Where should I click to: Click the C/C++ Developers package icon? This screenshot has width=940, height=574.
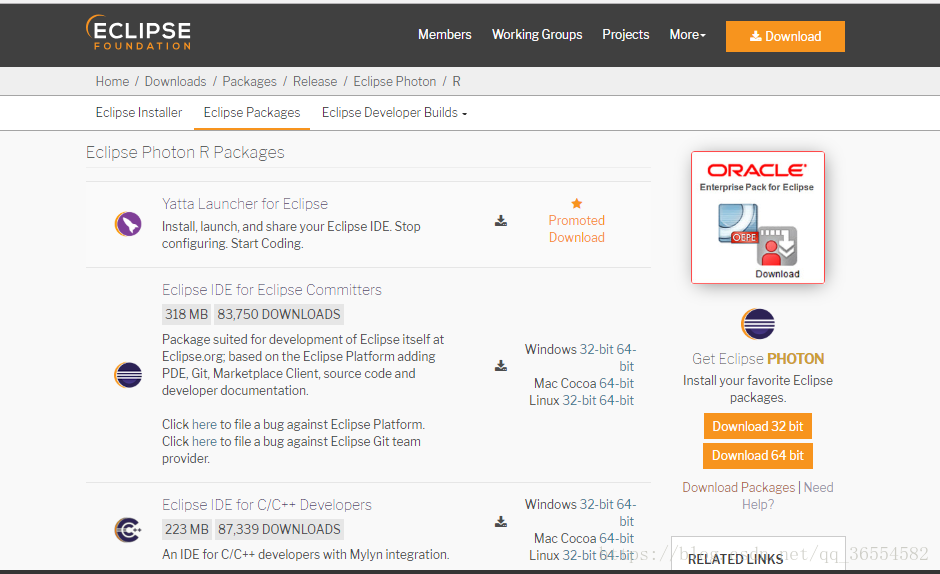point(128,530)
